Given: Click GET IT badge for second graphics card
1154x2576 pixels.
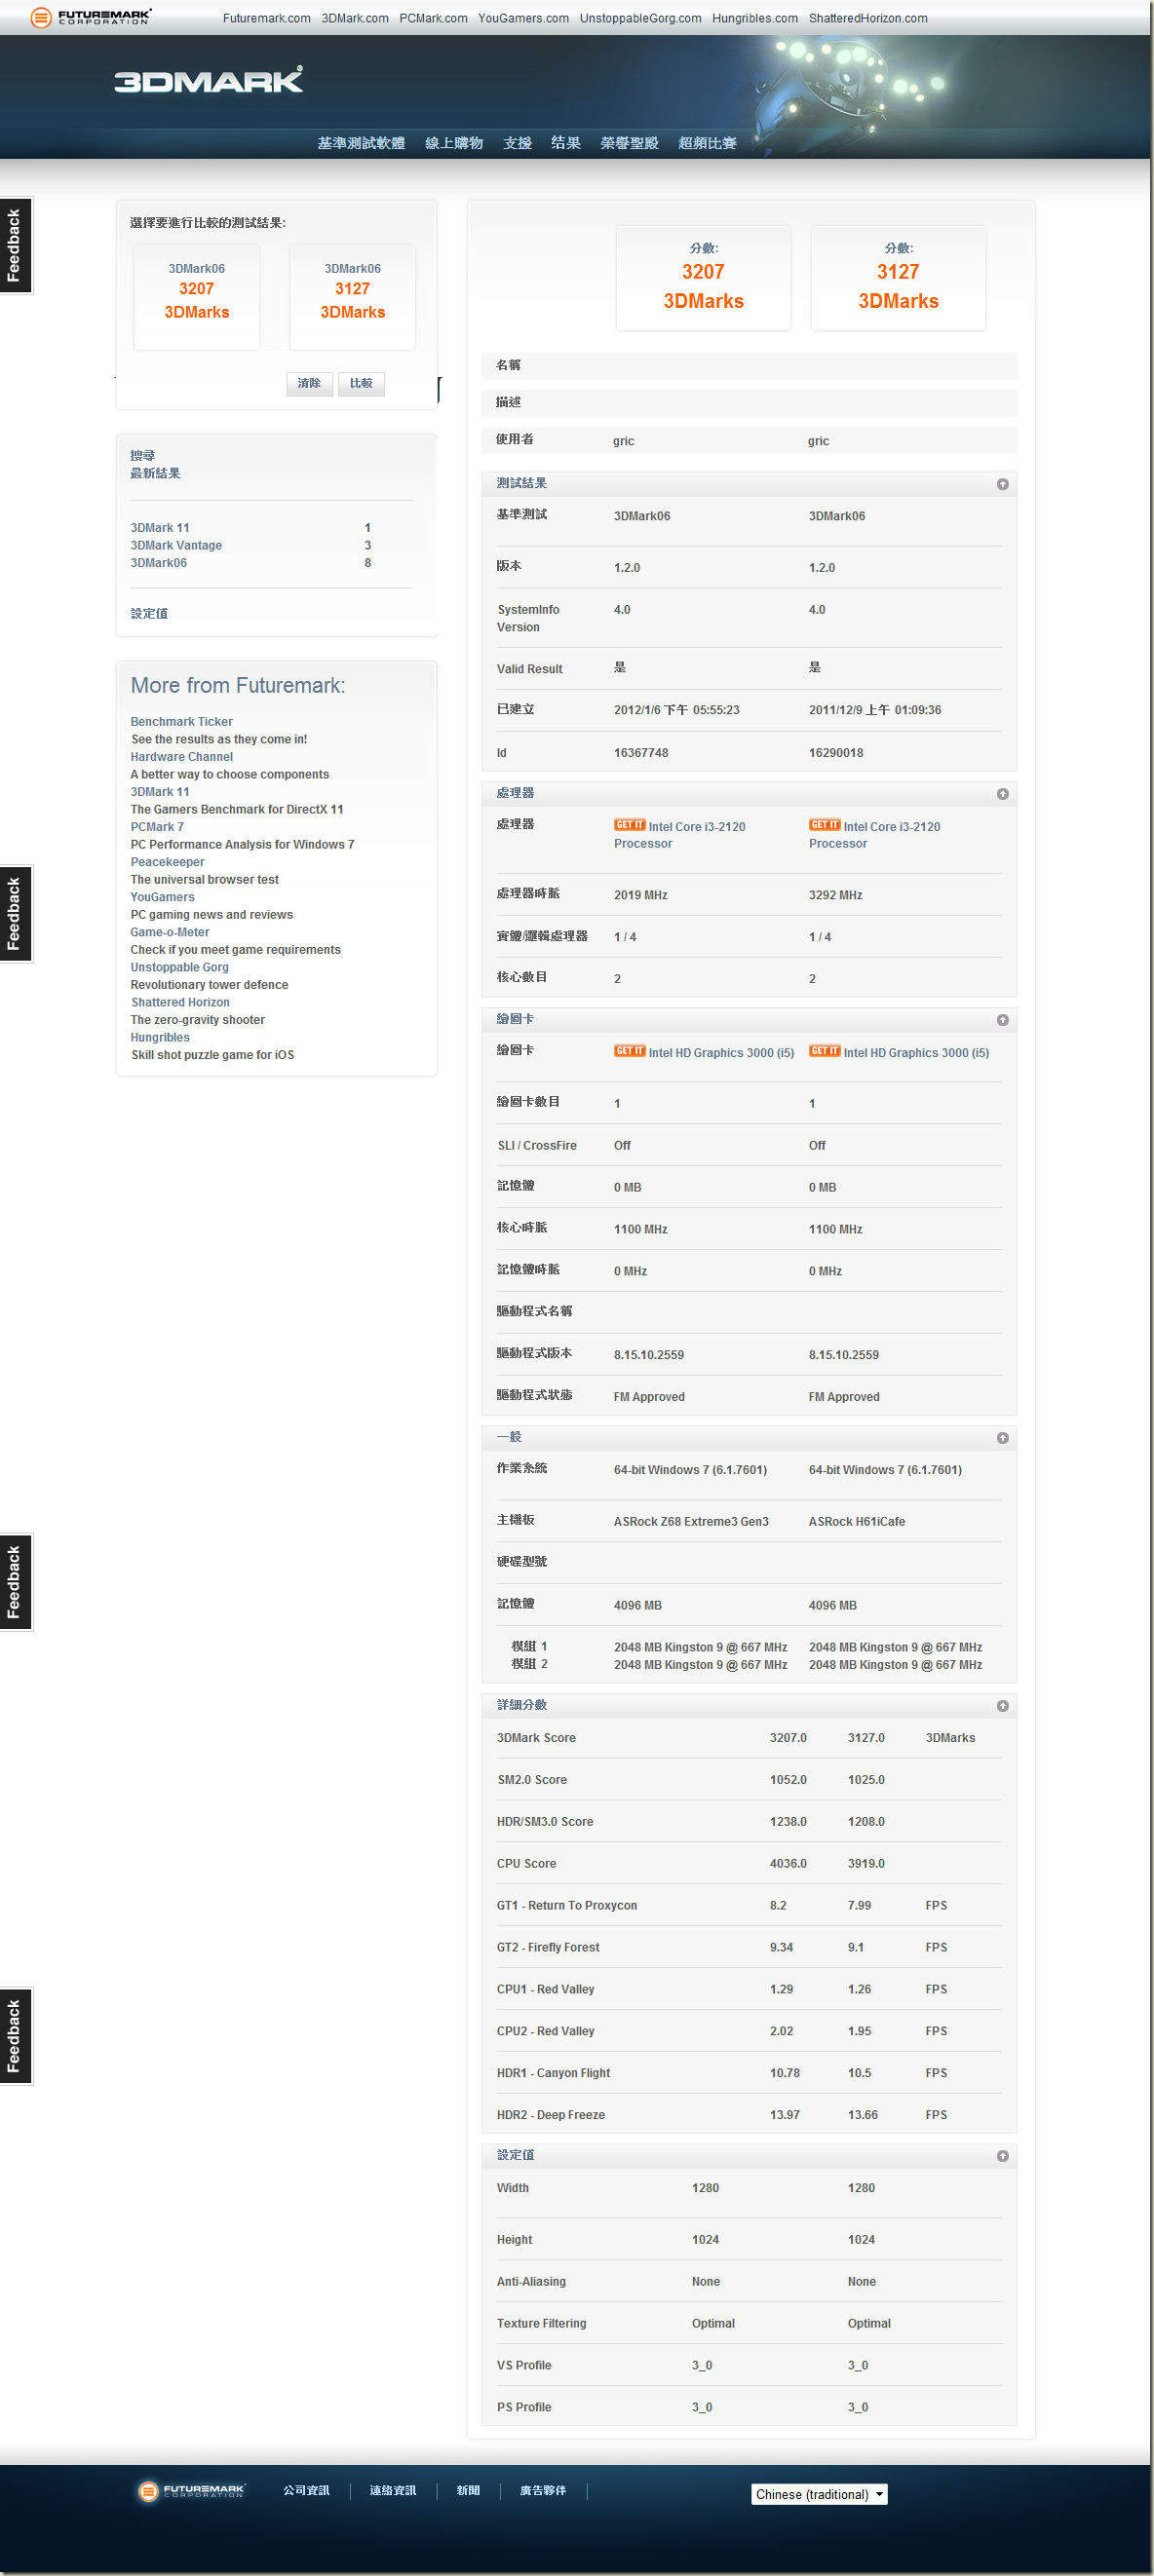Looking at the screenshot, I should [x=824, y=1051].
